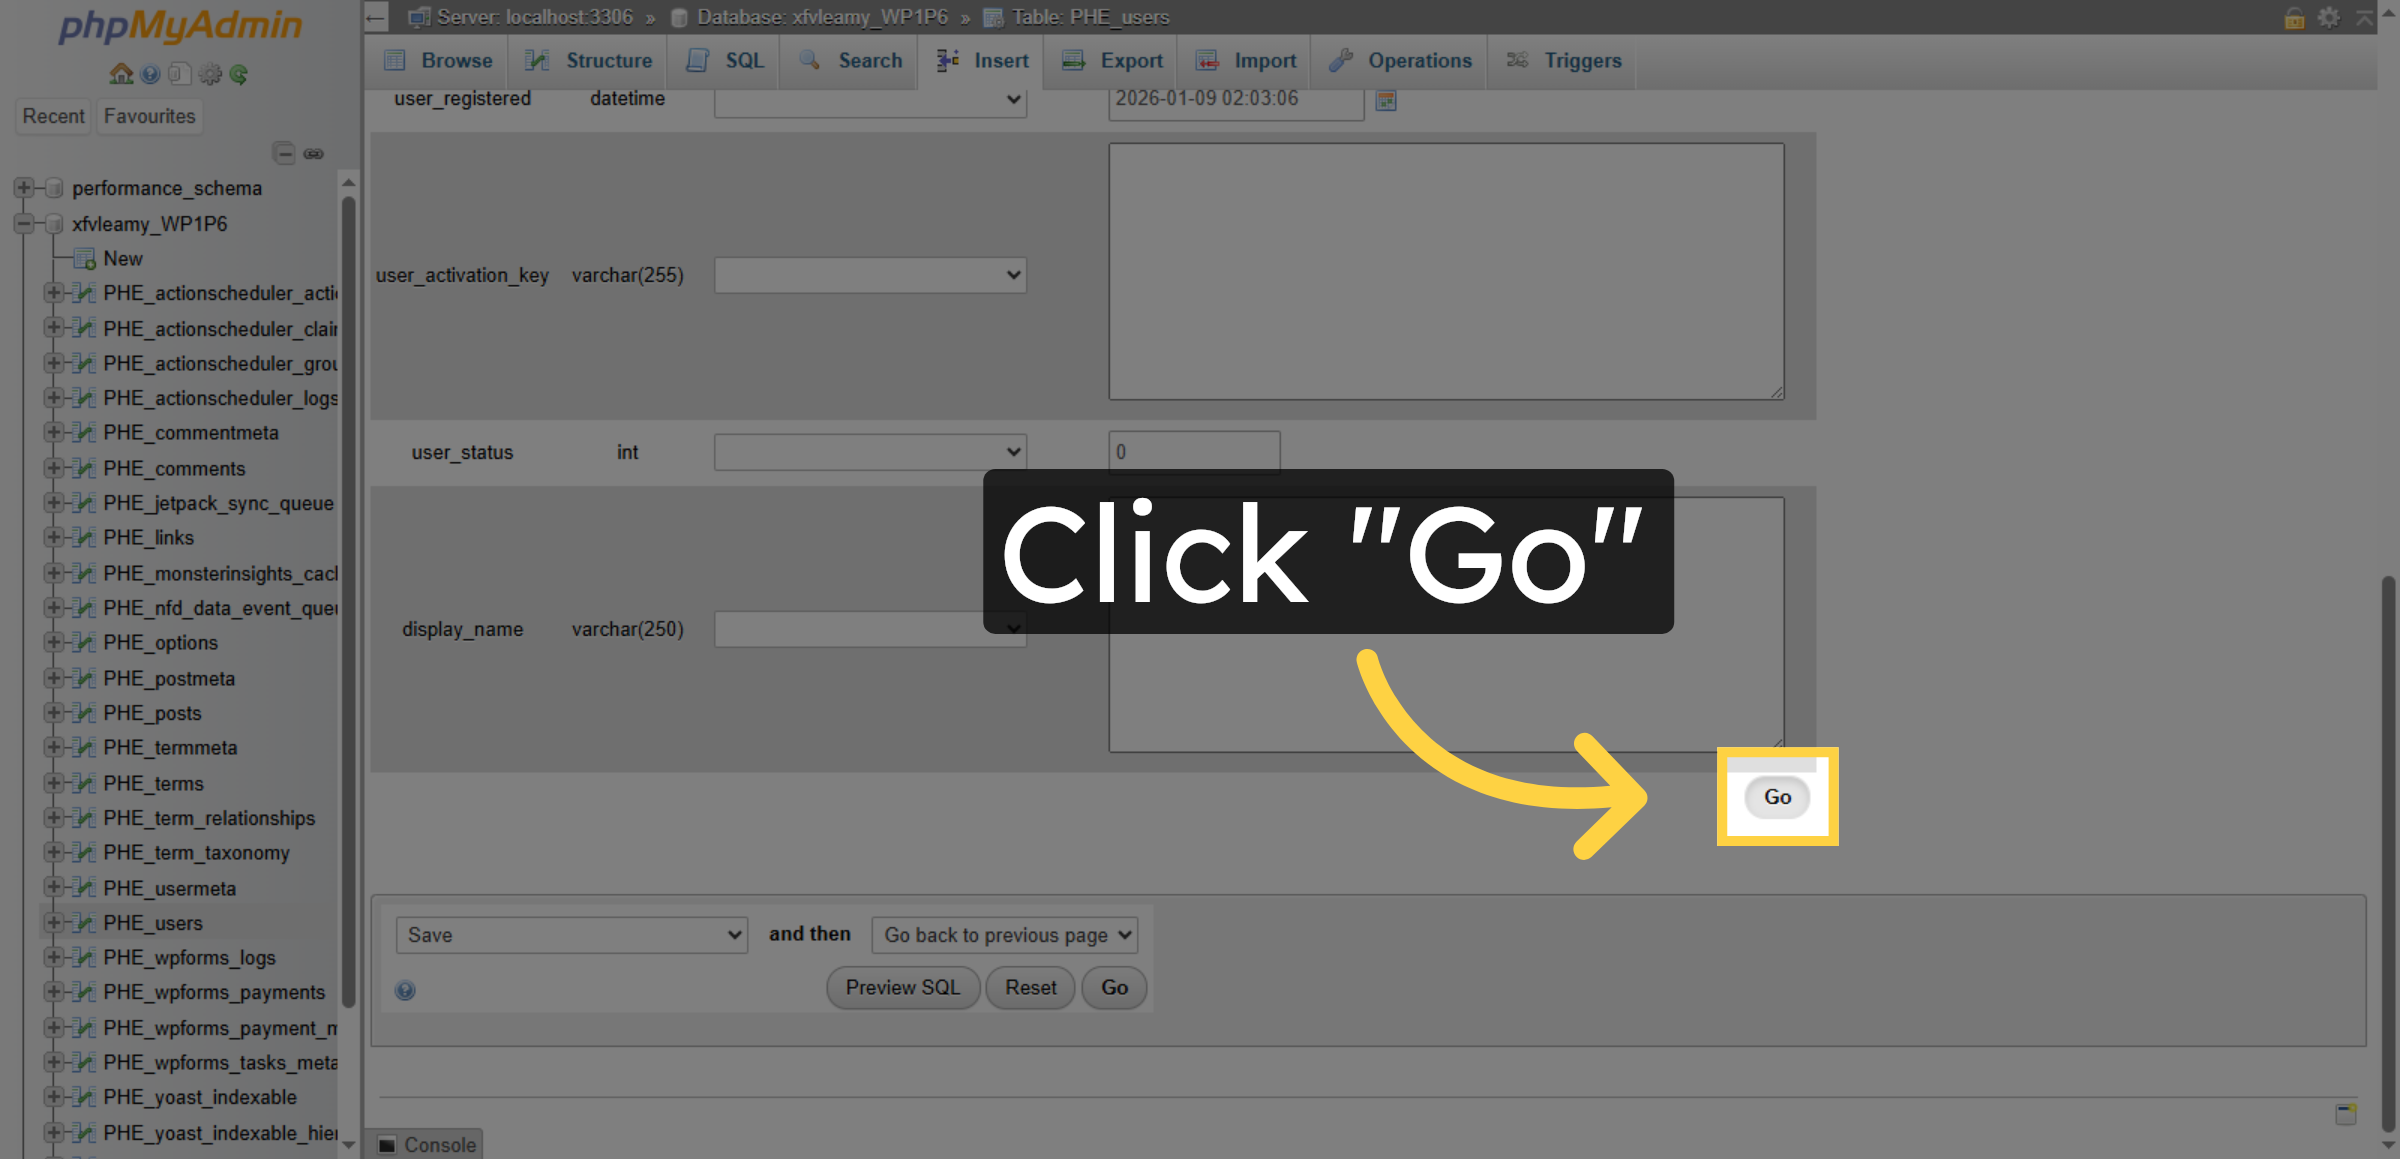Click the Preview SQL button
2400x1159 pixels.
[901, 987]
